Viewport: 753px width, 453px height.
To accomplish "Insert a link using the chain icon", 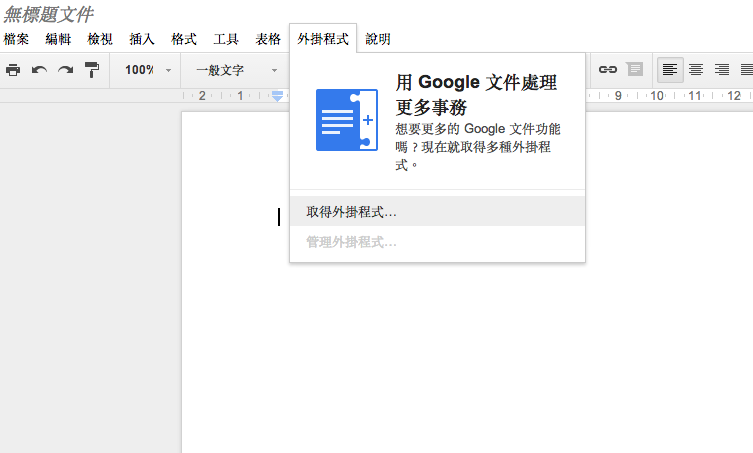I will click(607, 70).
